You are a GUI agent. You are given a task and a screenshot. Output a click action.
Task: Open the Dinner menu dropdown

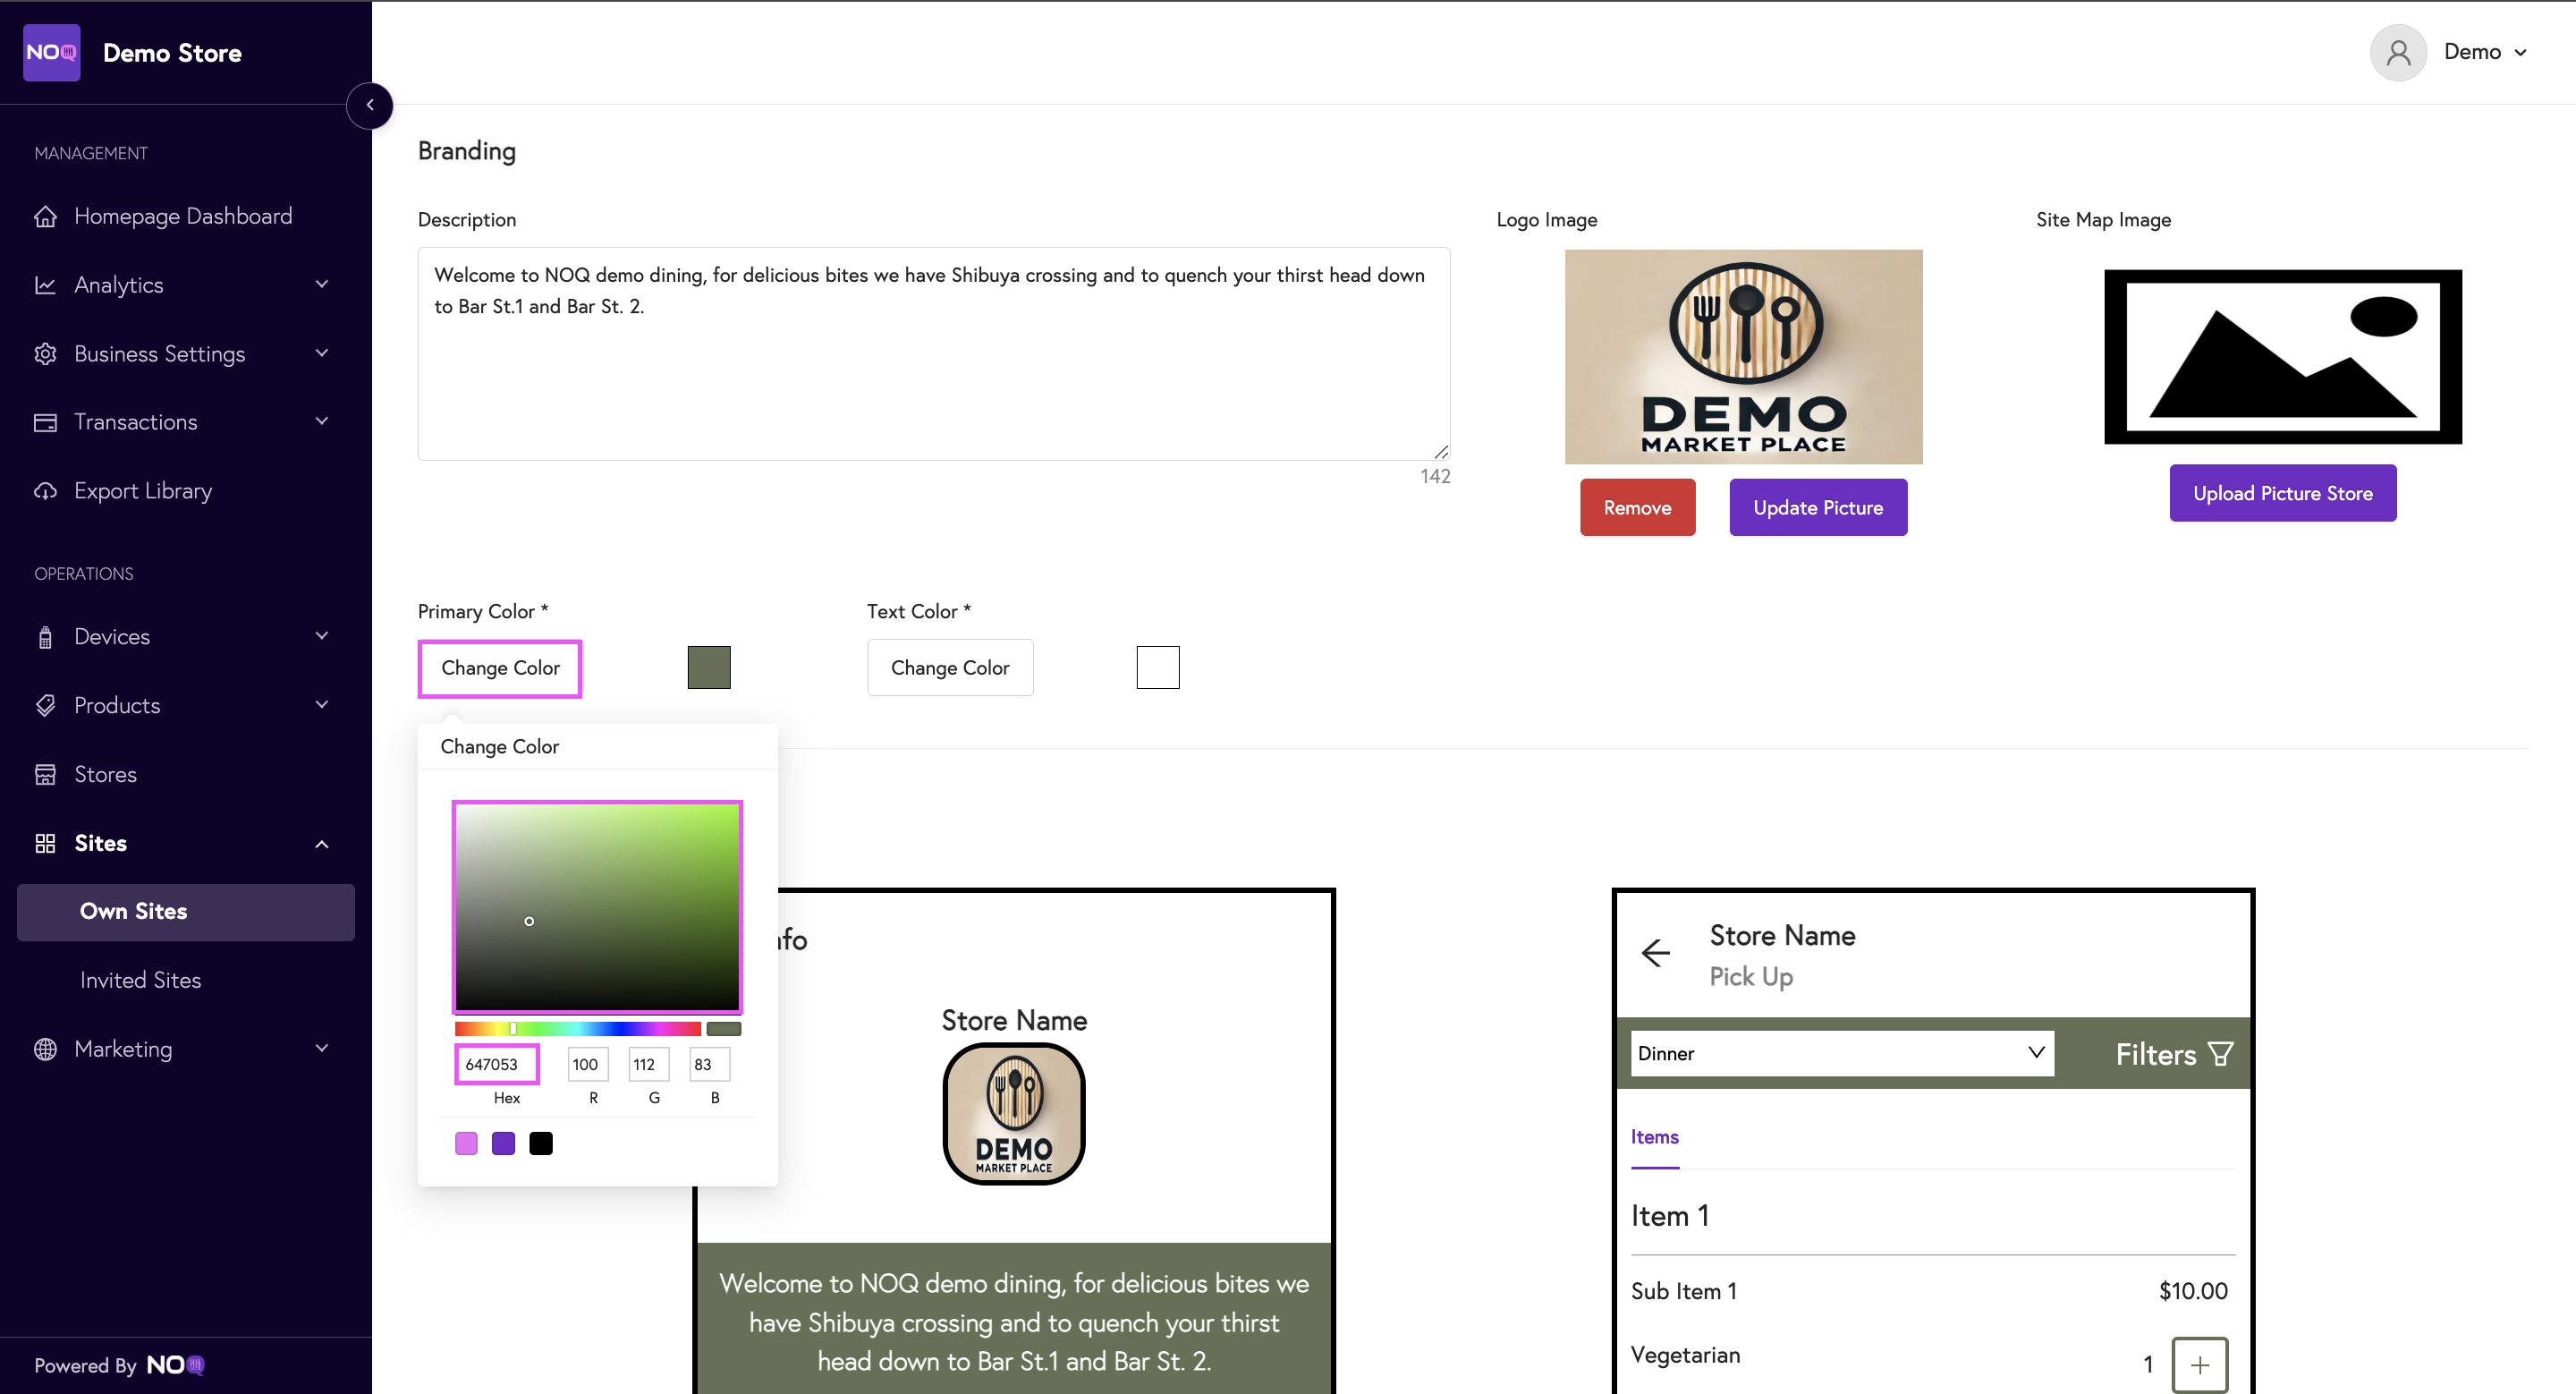1841,1053
